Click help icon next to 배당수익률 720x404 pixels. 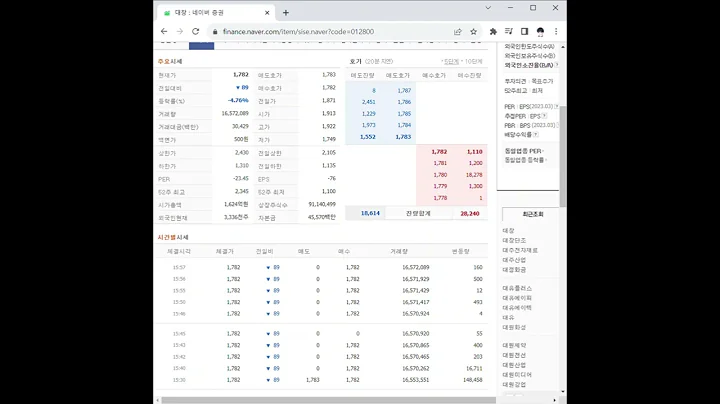536,135
